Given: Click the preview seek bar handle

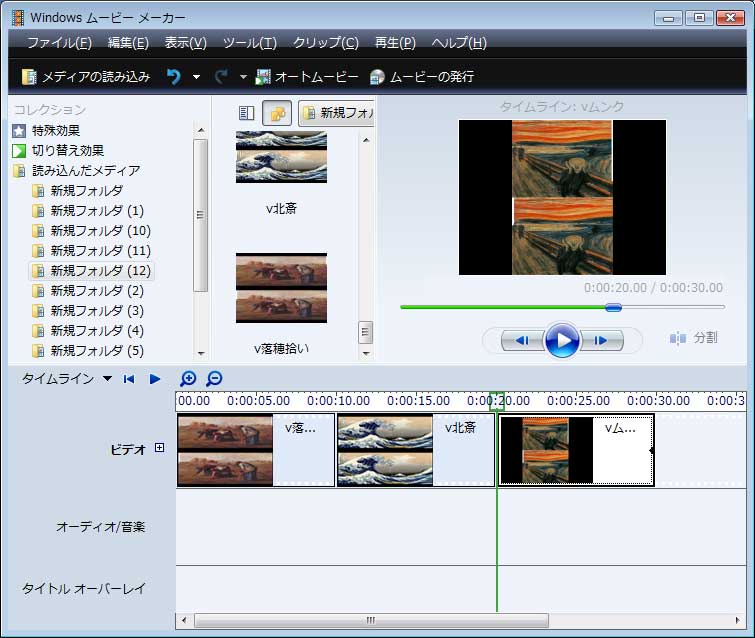Looking at the screenshot, I should point(613,307).
